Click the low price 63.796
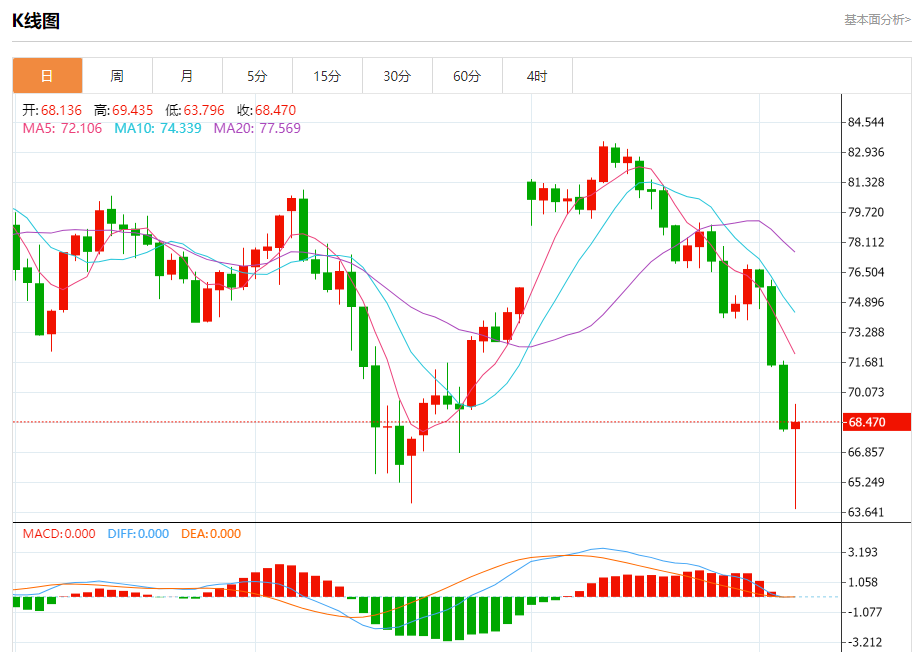The width and height of the screenshot is (922, 652). 204,110
